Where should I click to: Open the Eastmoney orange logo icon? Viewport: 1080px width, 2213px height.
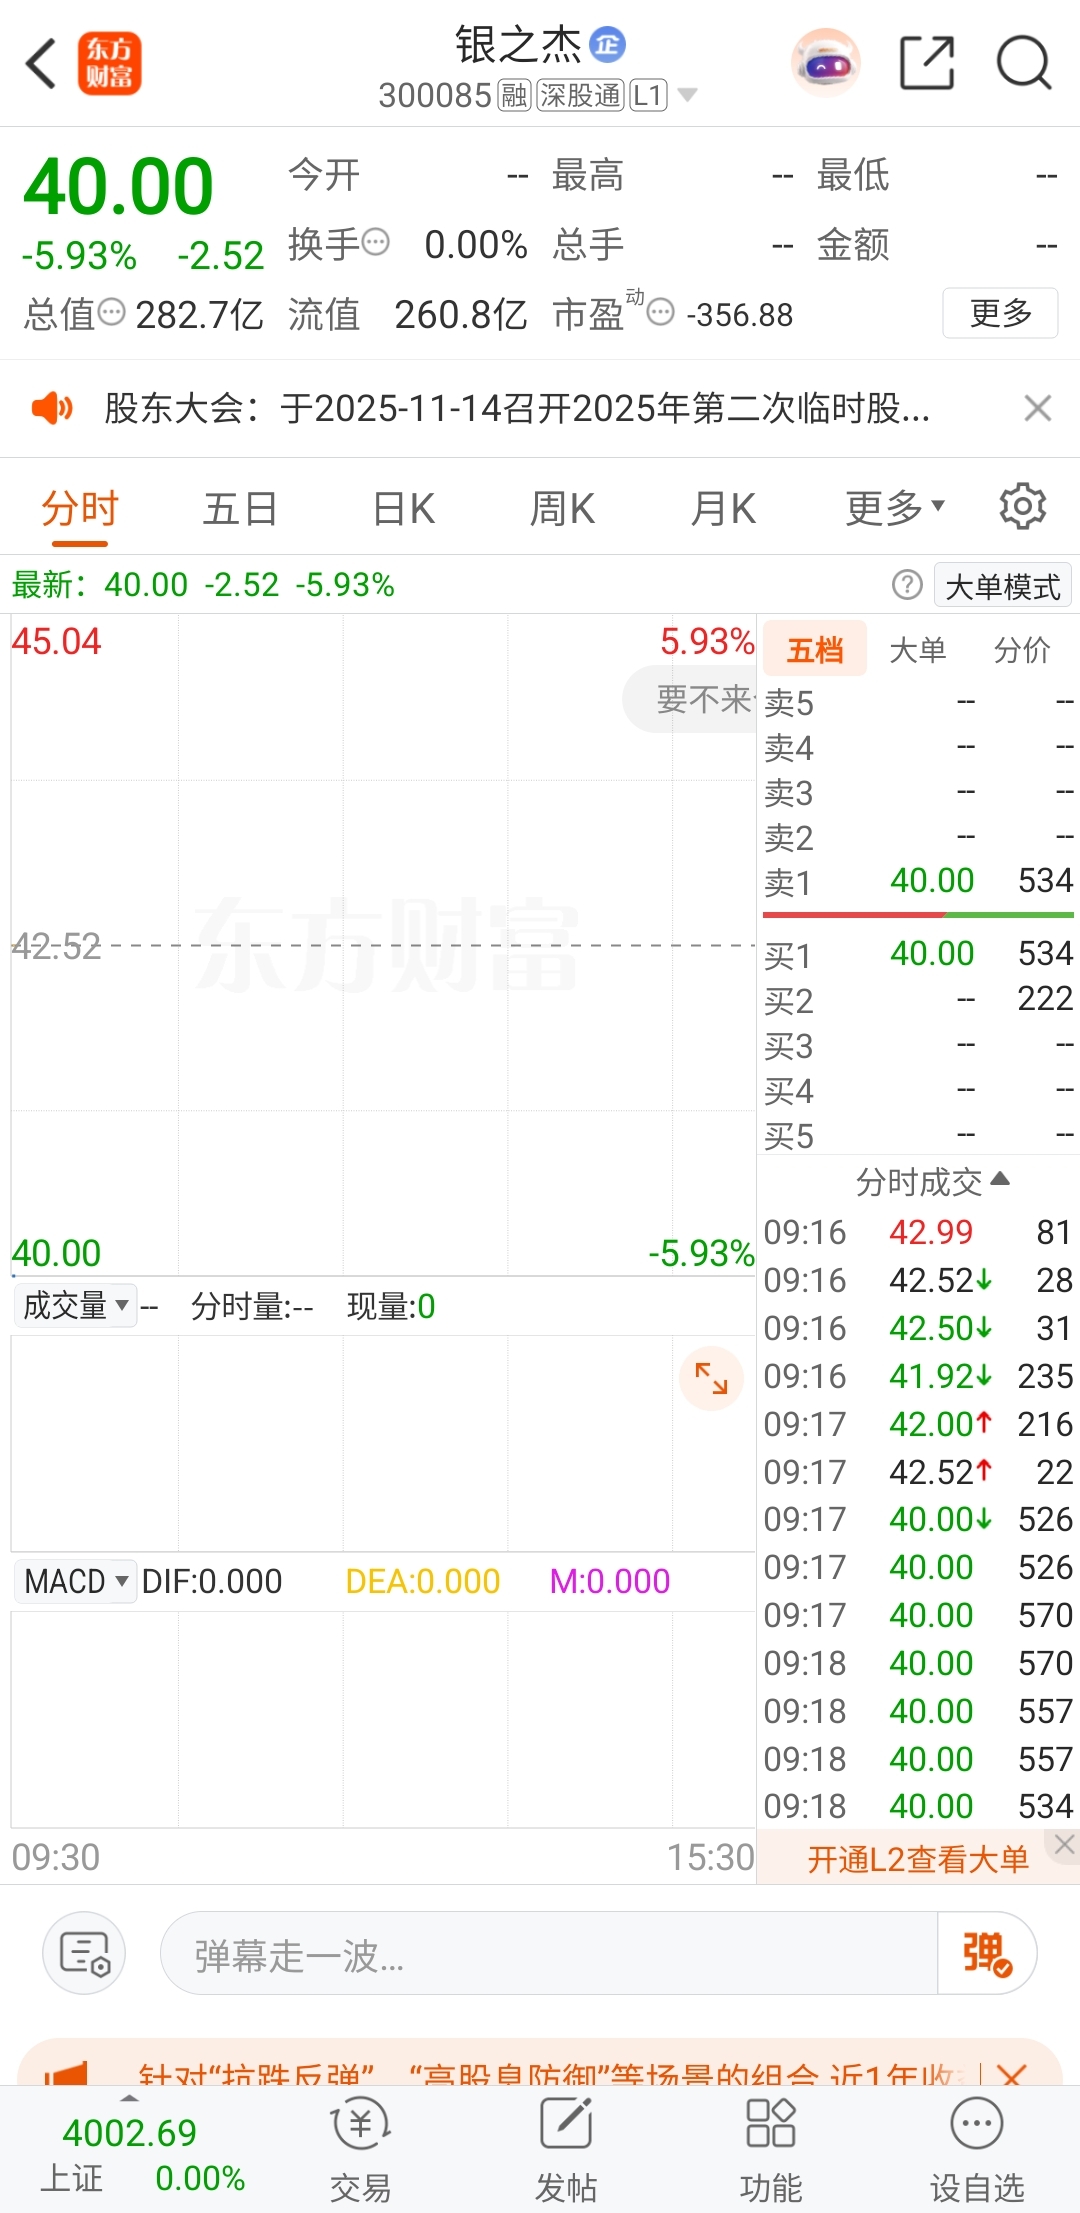(110, 64)
